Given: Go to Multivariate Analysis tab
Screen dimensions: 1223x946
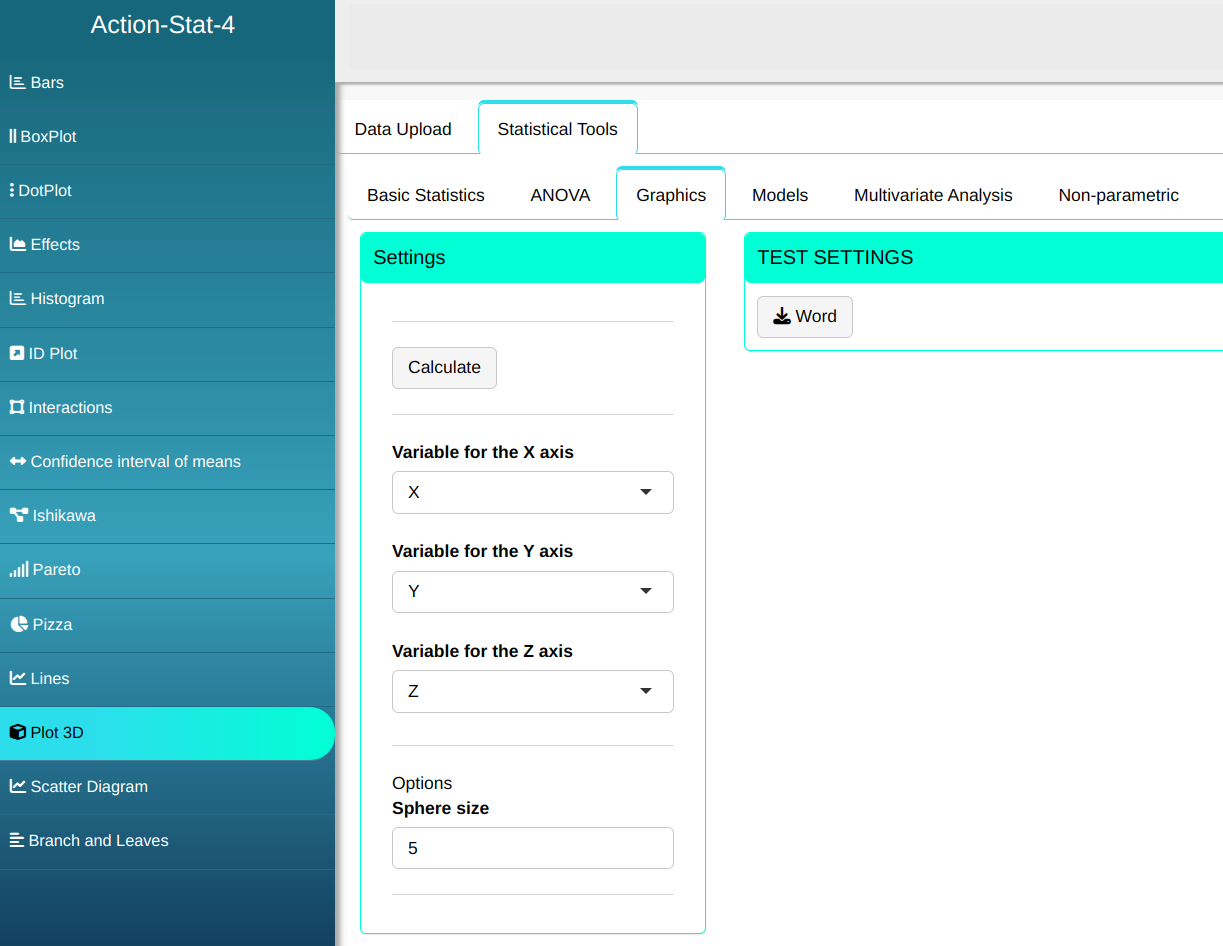Looking at the screenshot, I should point(932,195).
